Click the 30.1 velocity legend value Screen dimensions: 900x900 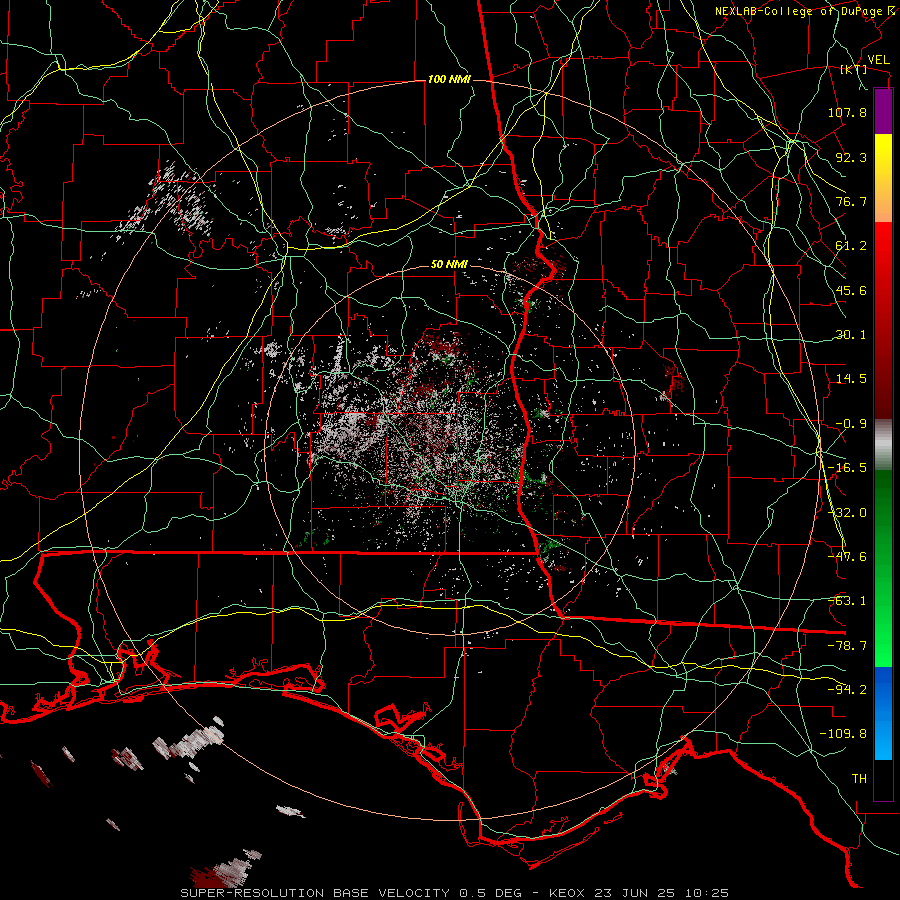coord(851,335)
